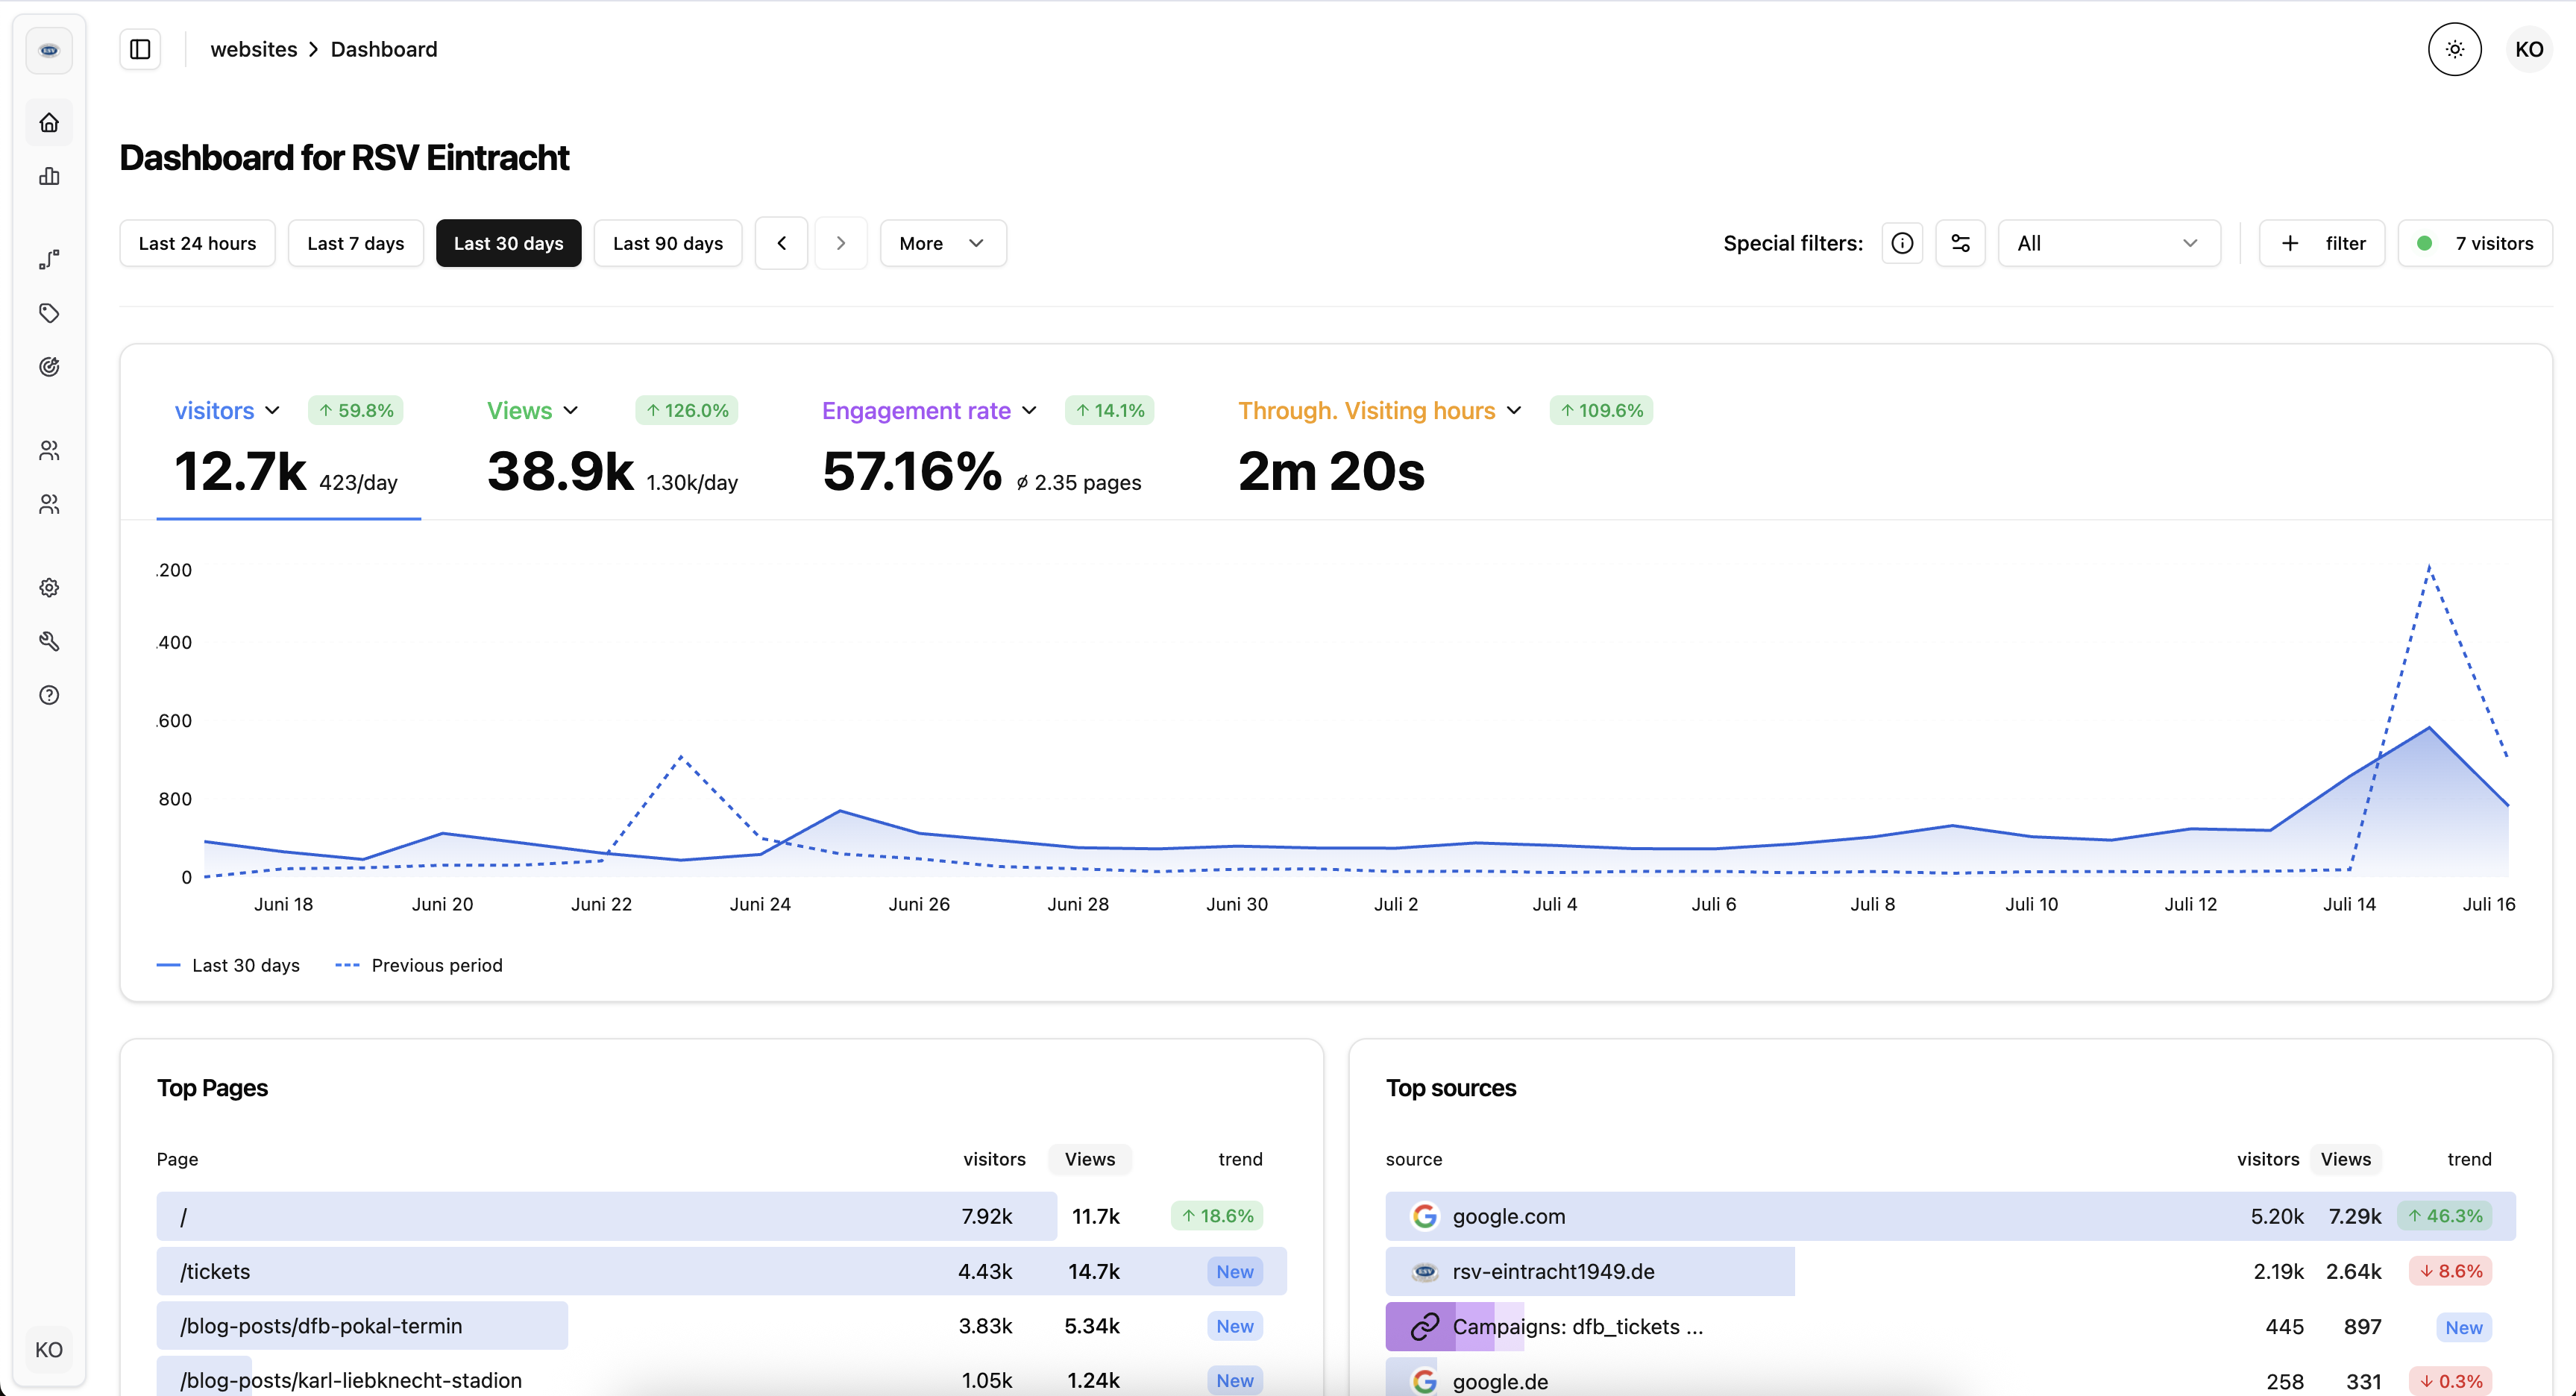Open the More time range dropdown
2576x1396 pixels.
tap(943, 243)
